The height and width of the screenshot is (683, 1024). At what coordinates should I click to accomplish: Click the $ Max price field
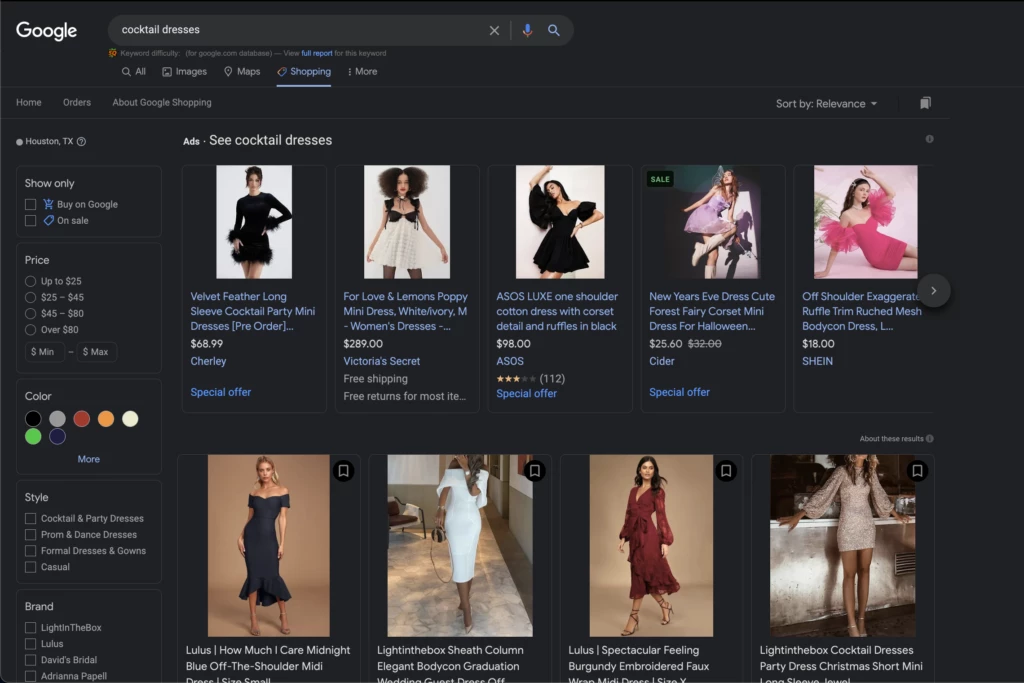click(97, 352)
